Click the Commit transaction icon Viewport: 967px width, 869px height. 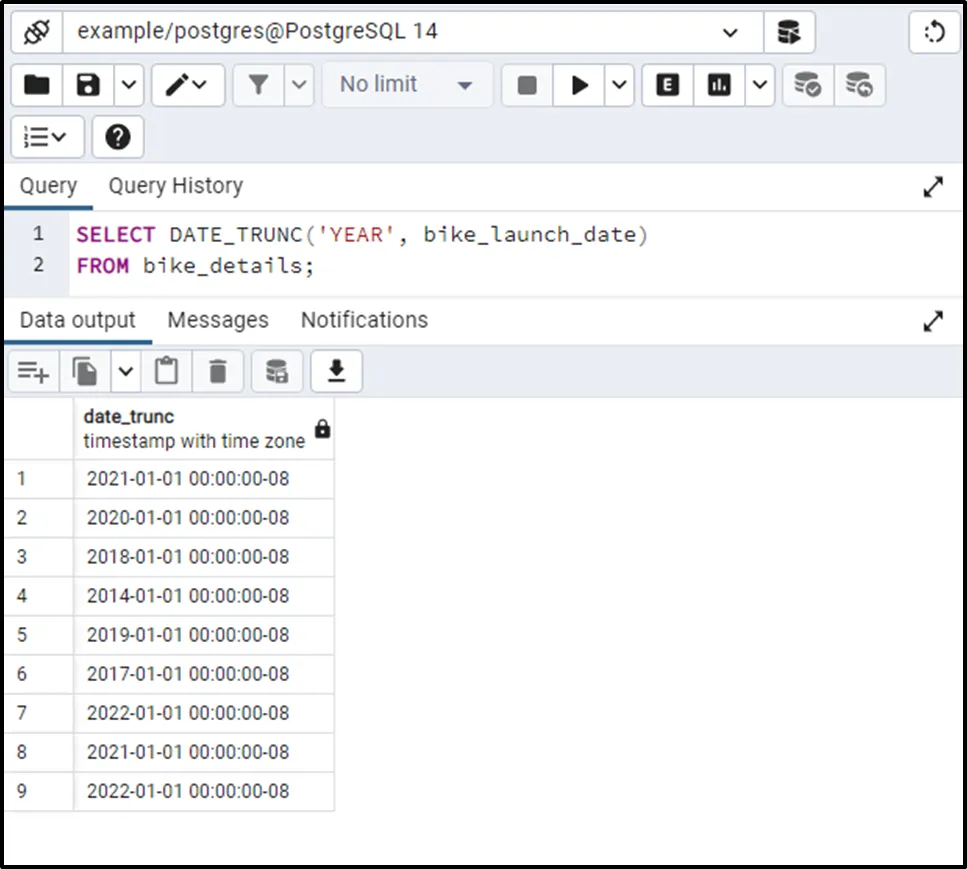click(x=807, y=85)
